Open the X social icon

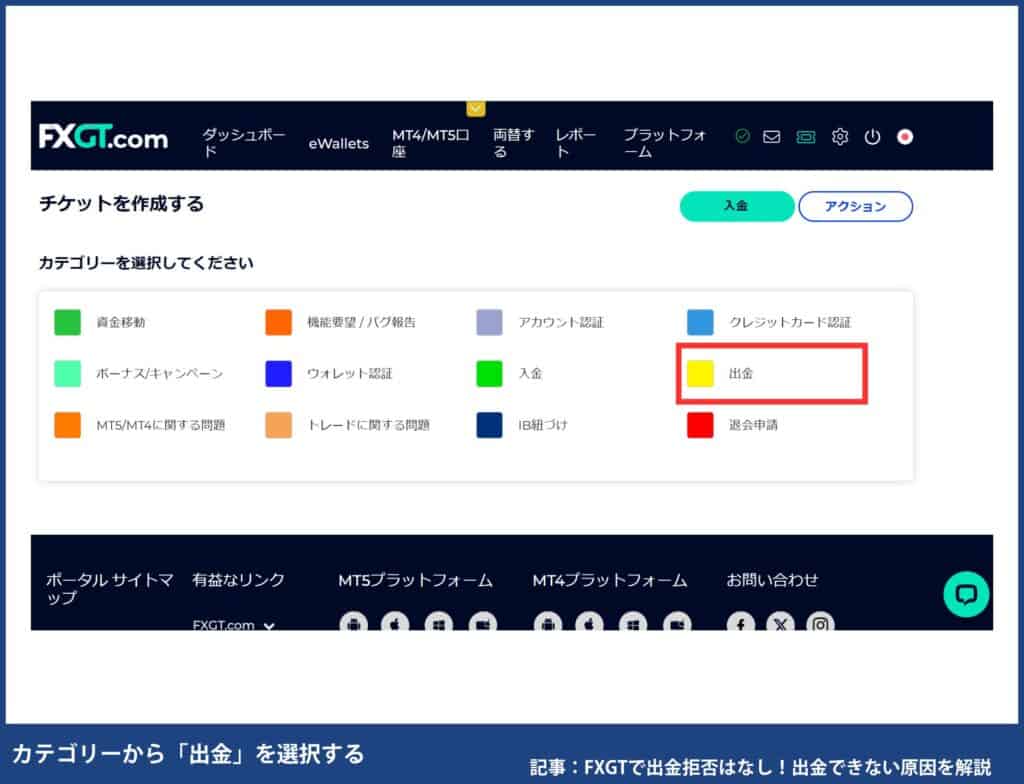click(780, 623)
